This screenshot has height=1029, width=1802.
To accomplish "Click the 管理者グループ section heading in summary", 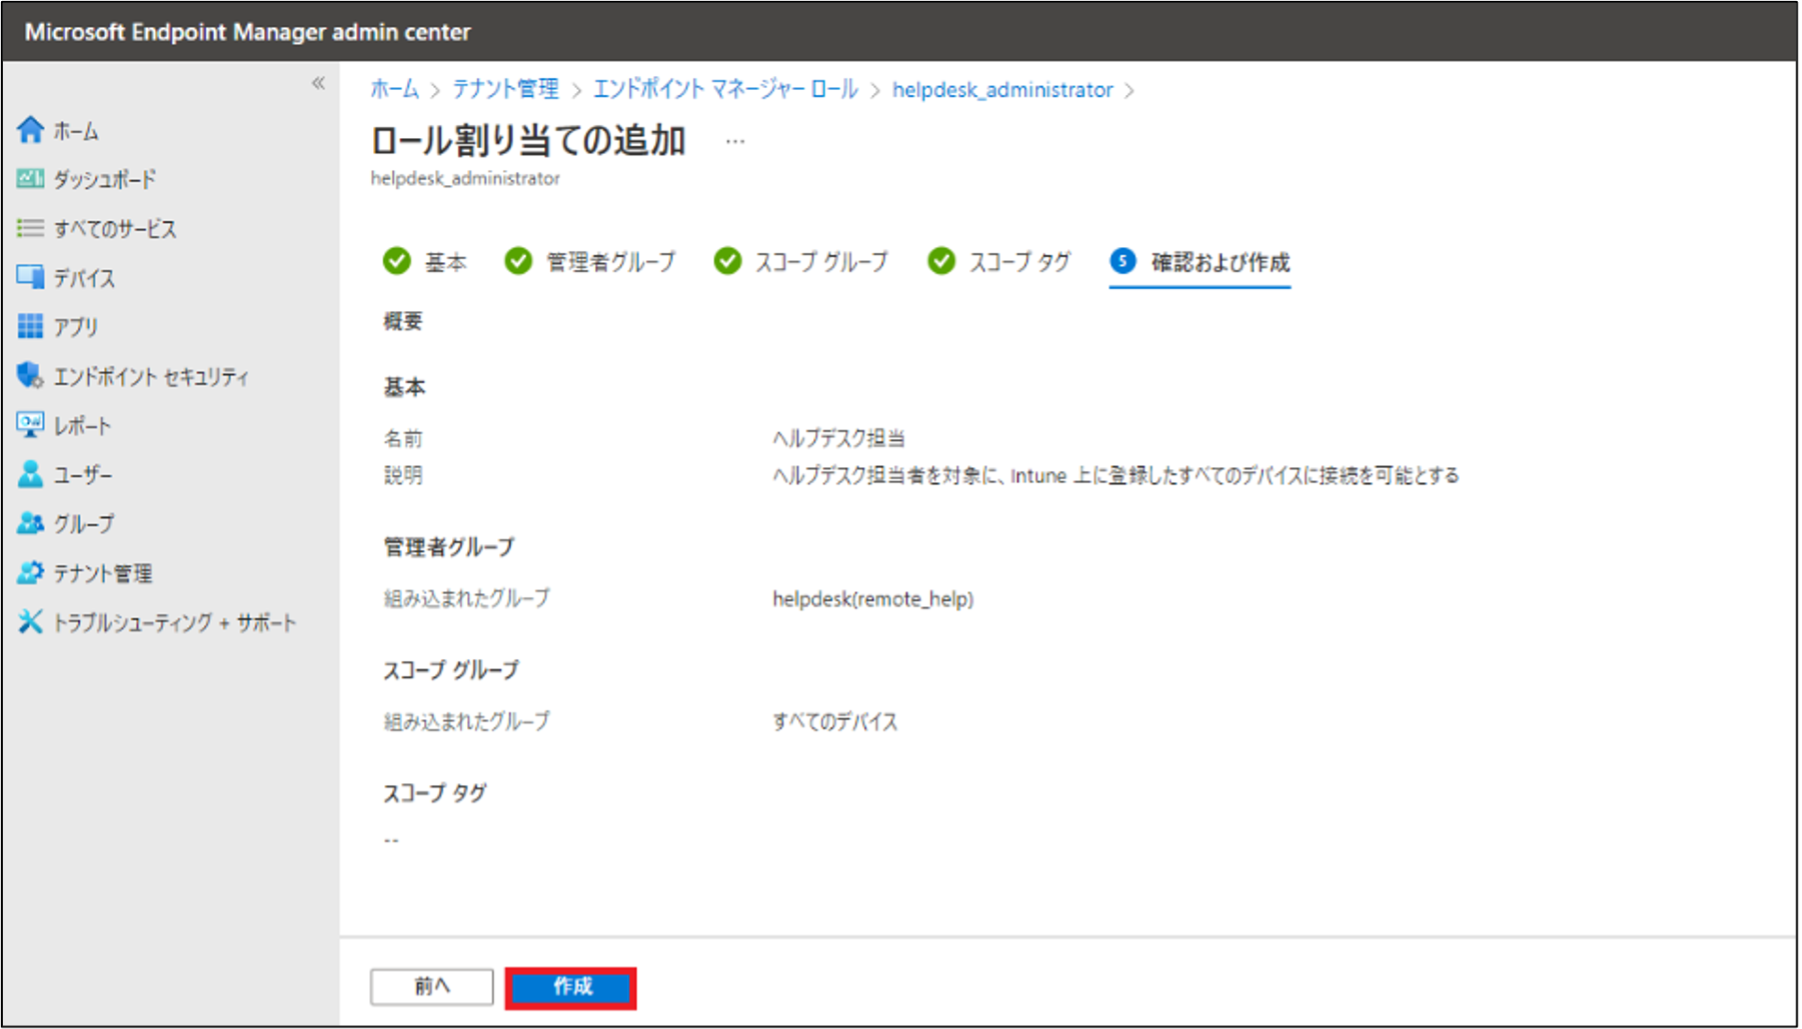I will (x=449, y=547).
